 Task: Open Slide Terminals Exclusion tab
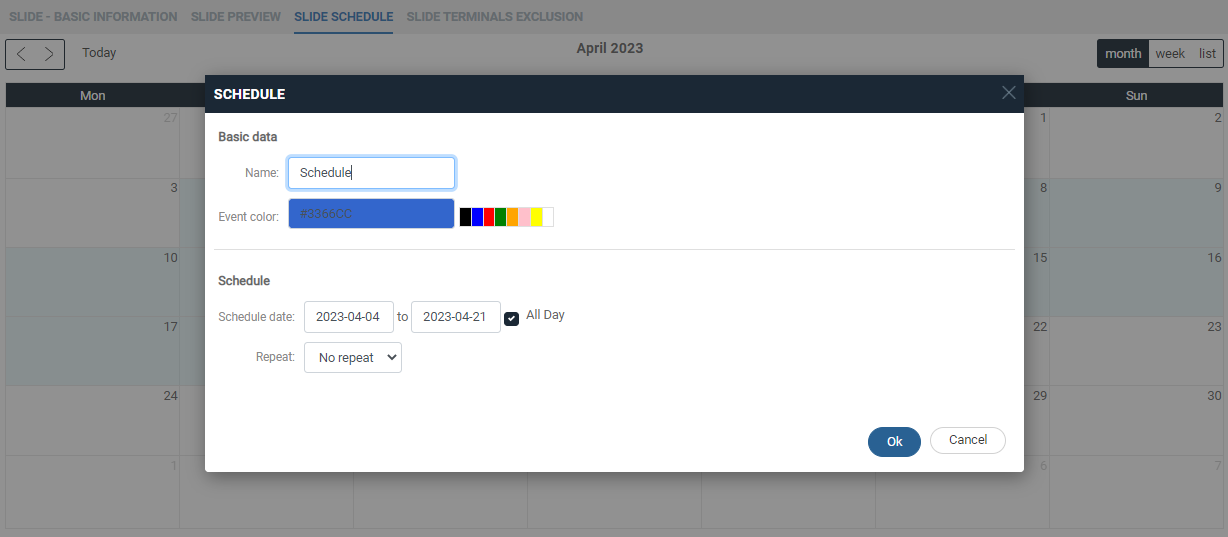click(495, 17)
